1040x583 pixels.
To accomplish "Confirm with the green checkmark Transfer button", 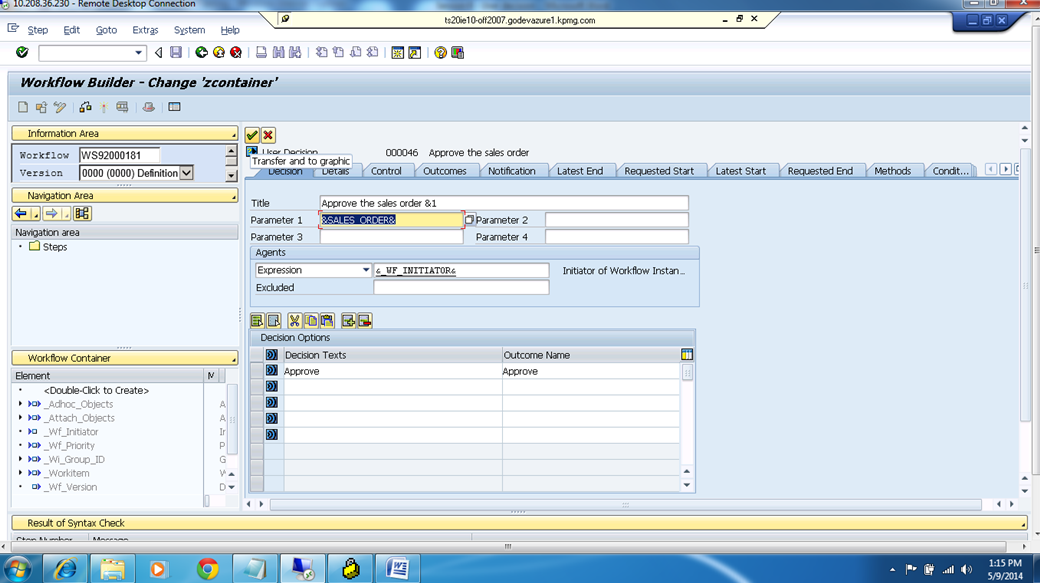I will point(253,136).
